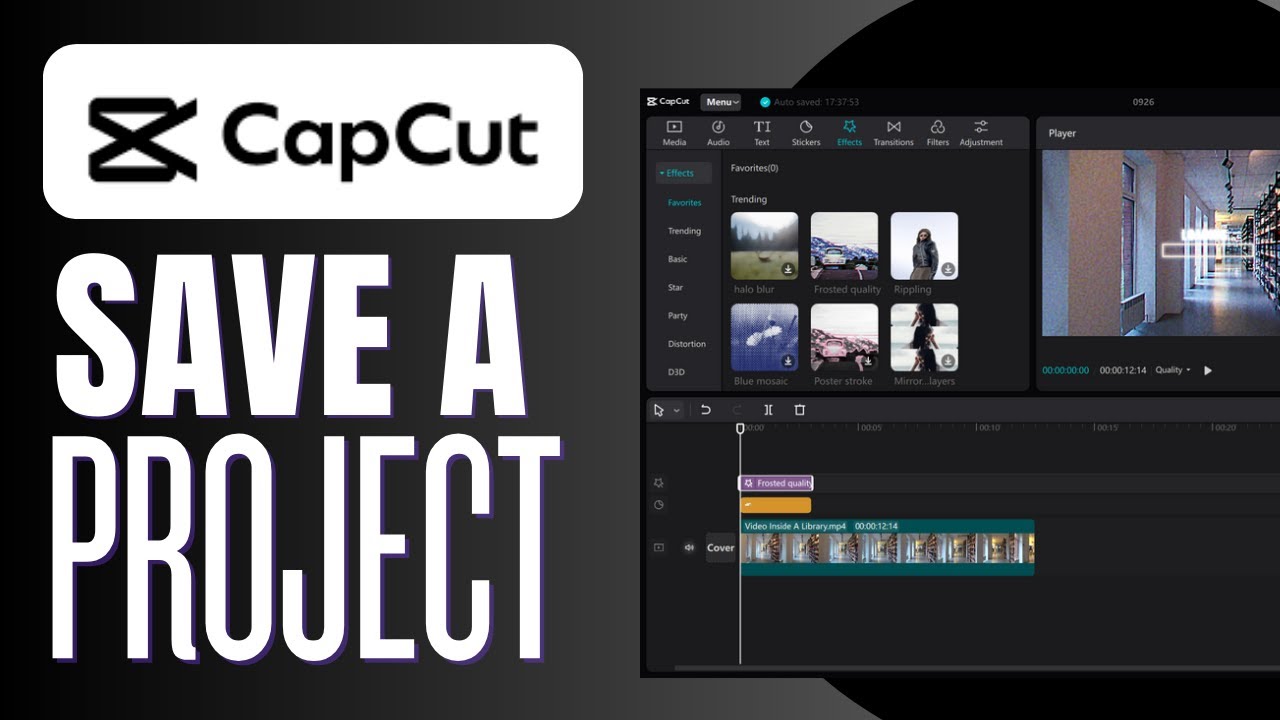
Task: Pick the Rippling effect thumbnail
Action: [925, 245]
